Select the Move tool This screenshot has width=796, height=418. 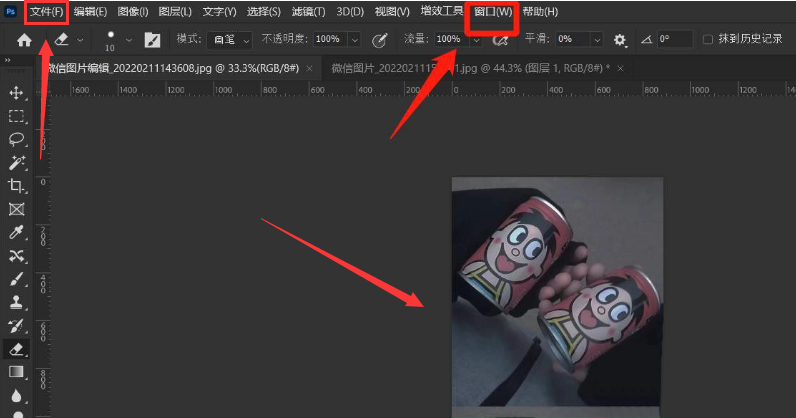click(16, 92)
